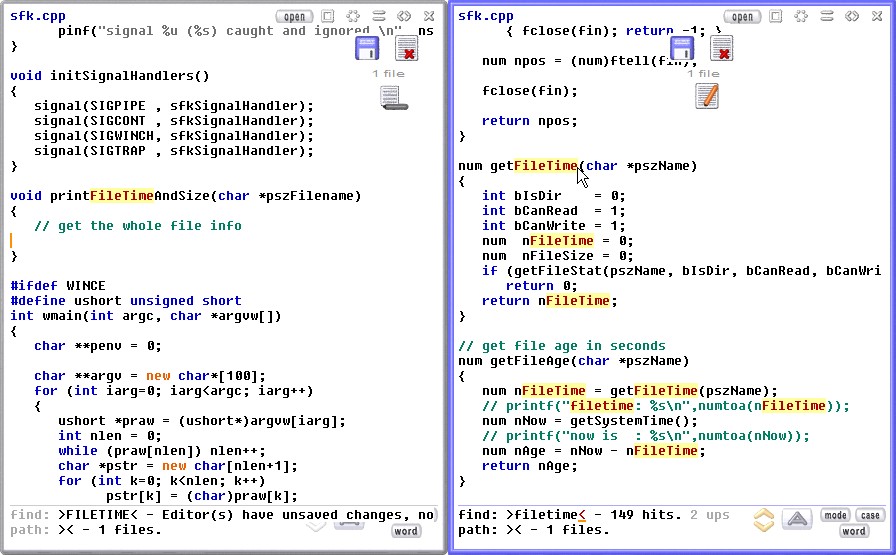Click the save floppy icon in left pane
This screenshot has width=896, height=555.
(x=367, y=48)
